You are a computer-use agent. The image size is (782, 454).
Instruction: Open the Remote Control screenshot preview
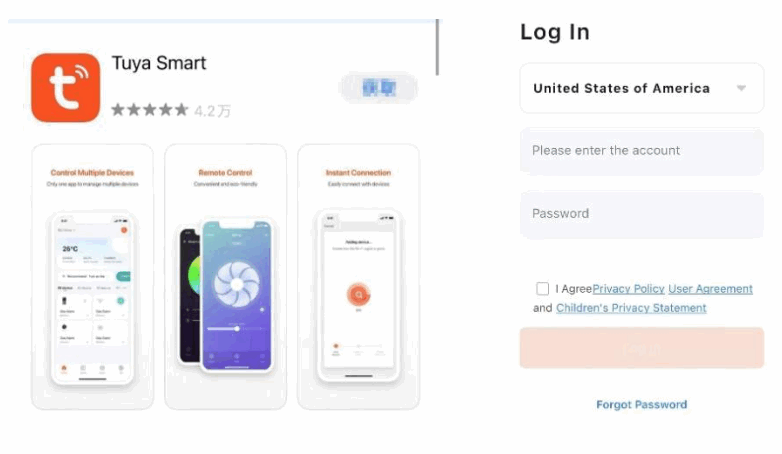225,277
